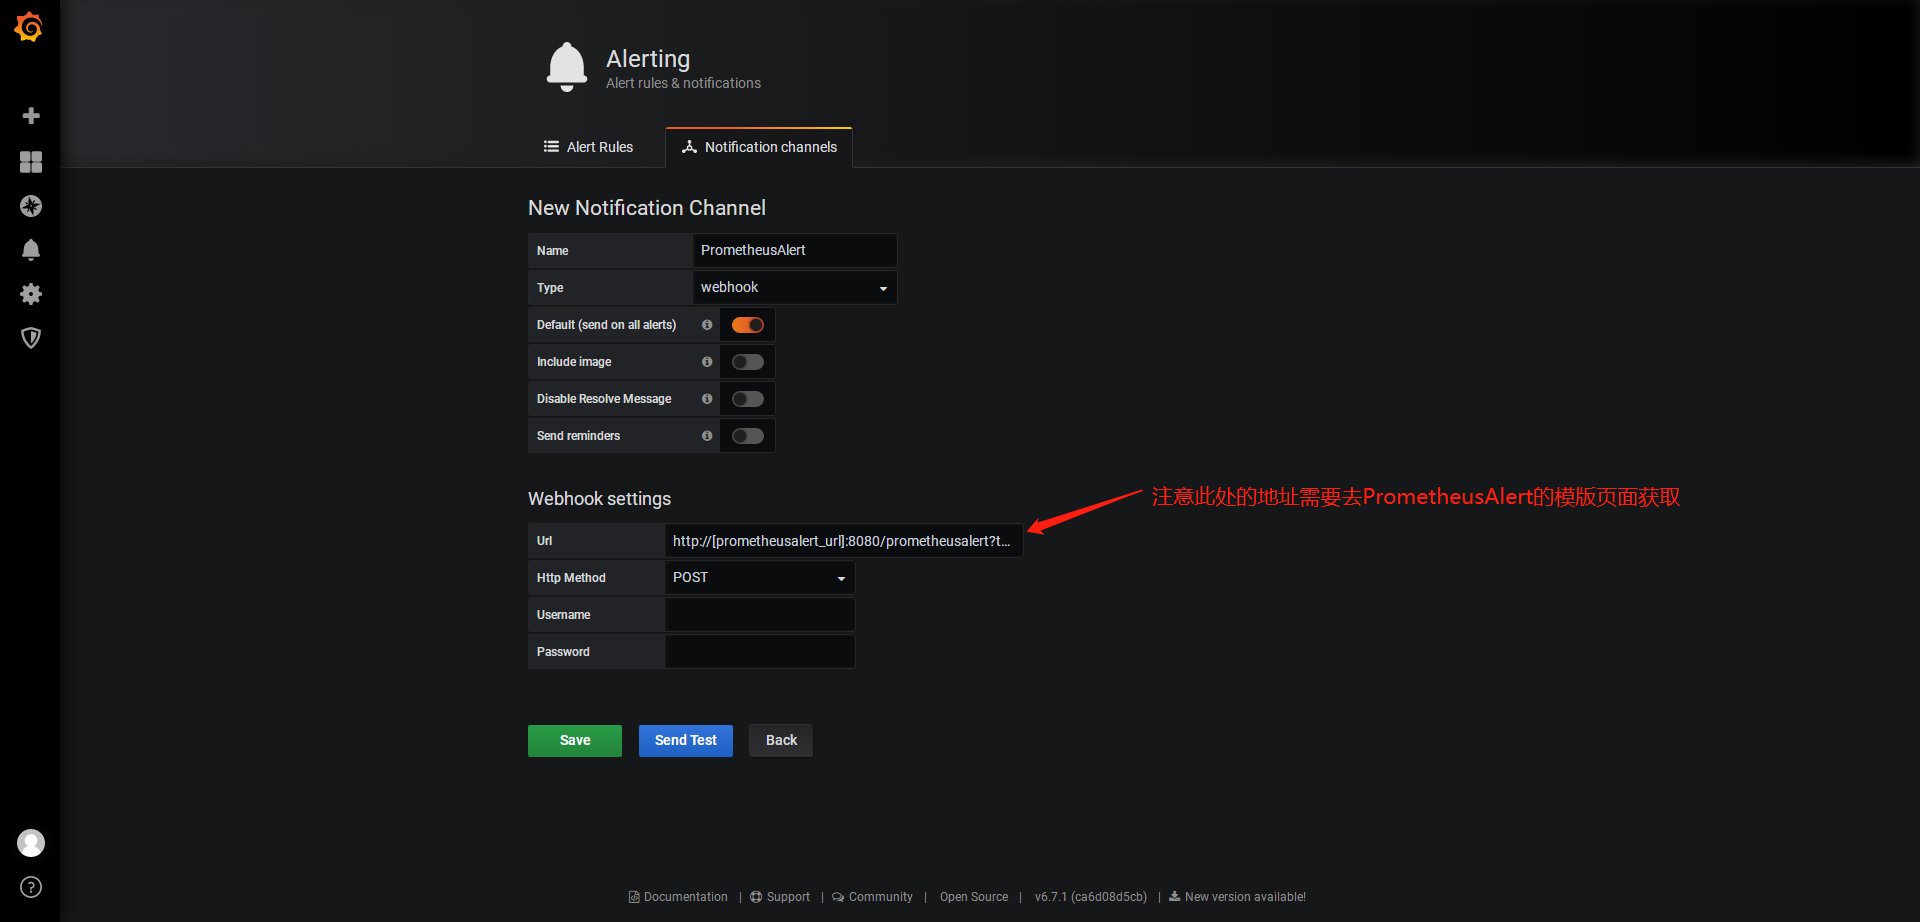This screenshot has height=922, width=1920.
Task: Click the Grafana logo home icon
Action: [29, 27]
